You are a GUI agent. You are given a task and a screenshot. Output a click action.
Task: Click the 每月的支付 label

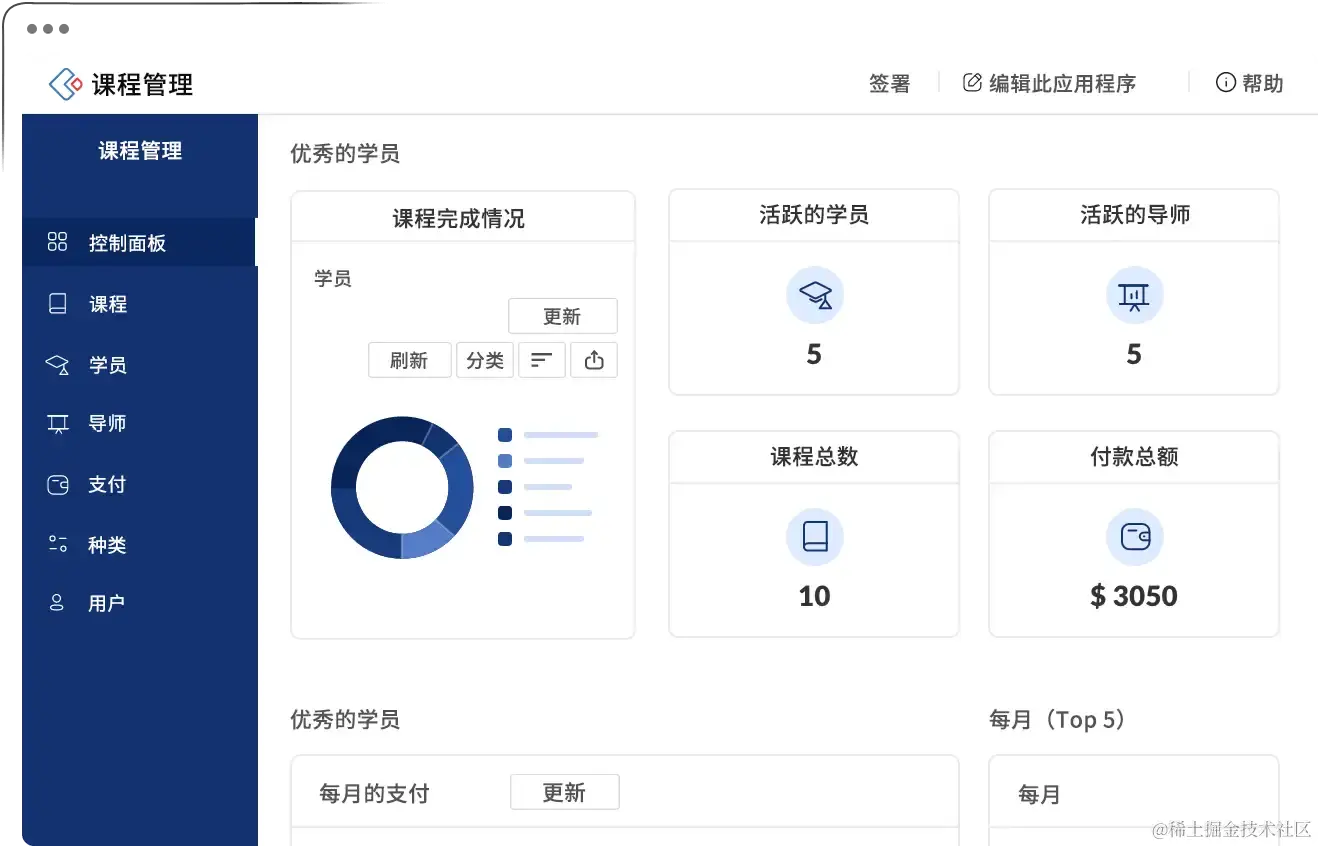point(374,794)
